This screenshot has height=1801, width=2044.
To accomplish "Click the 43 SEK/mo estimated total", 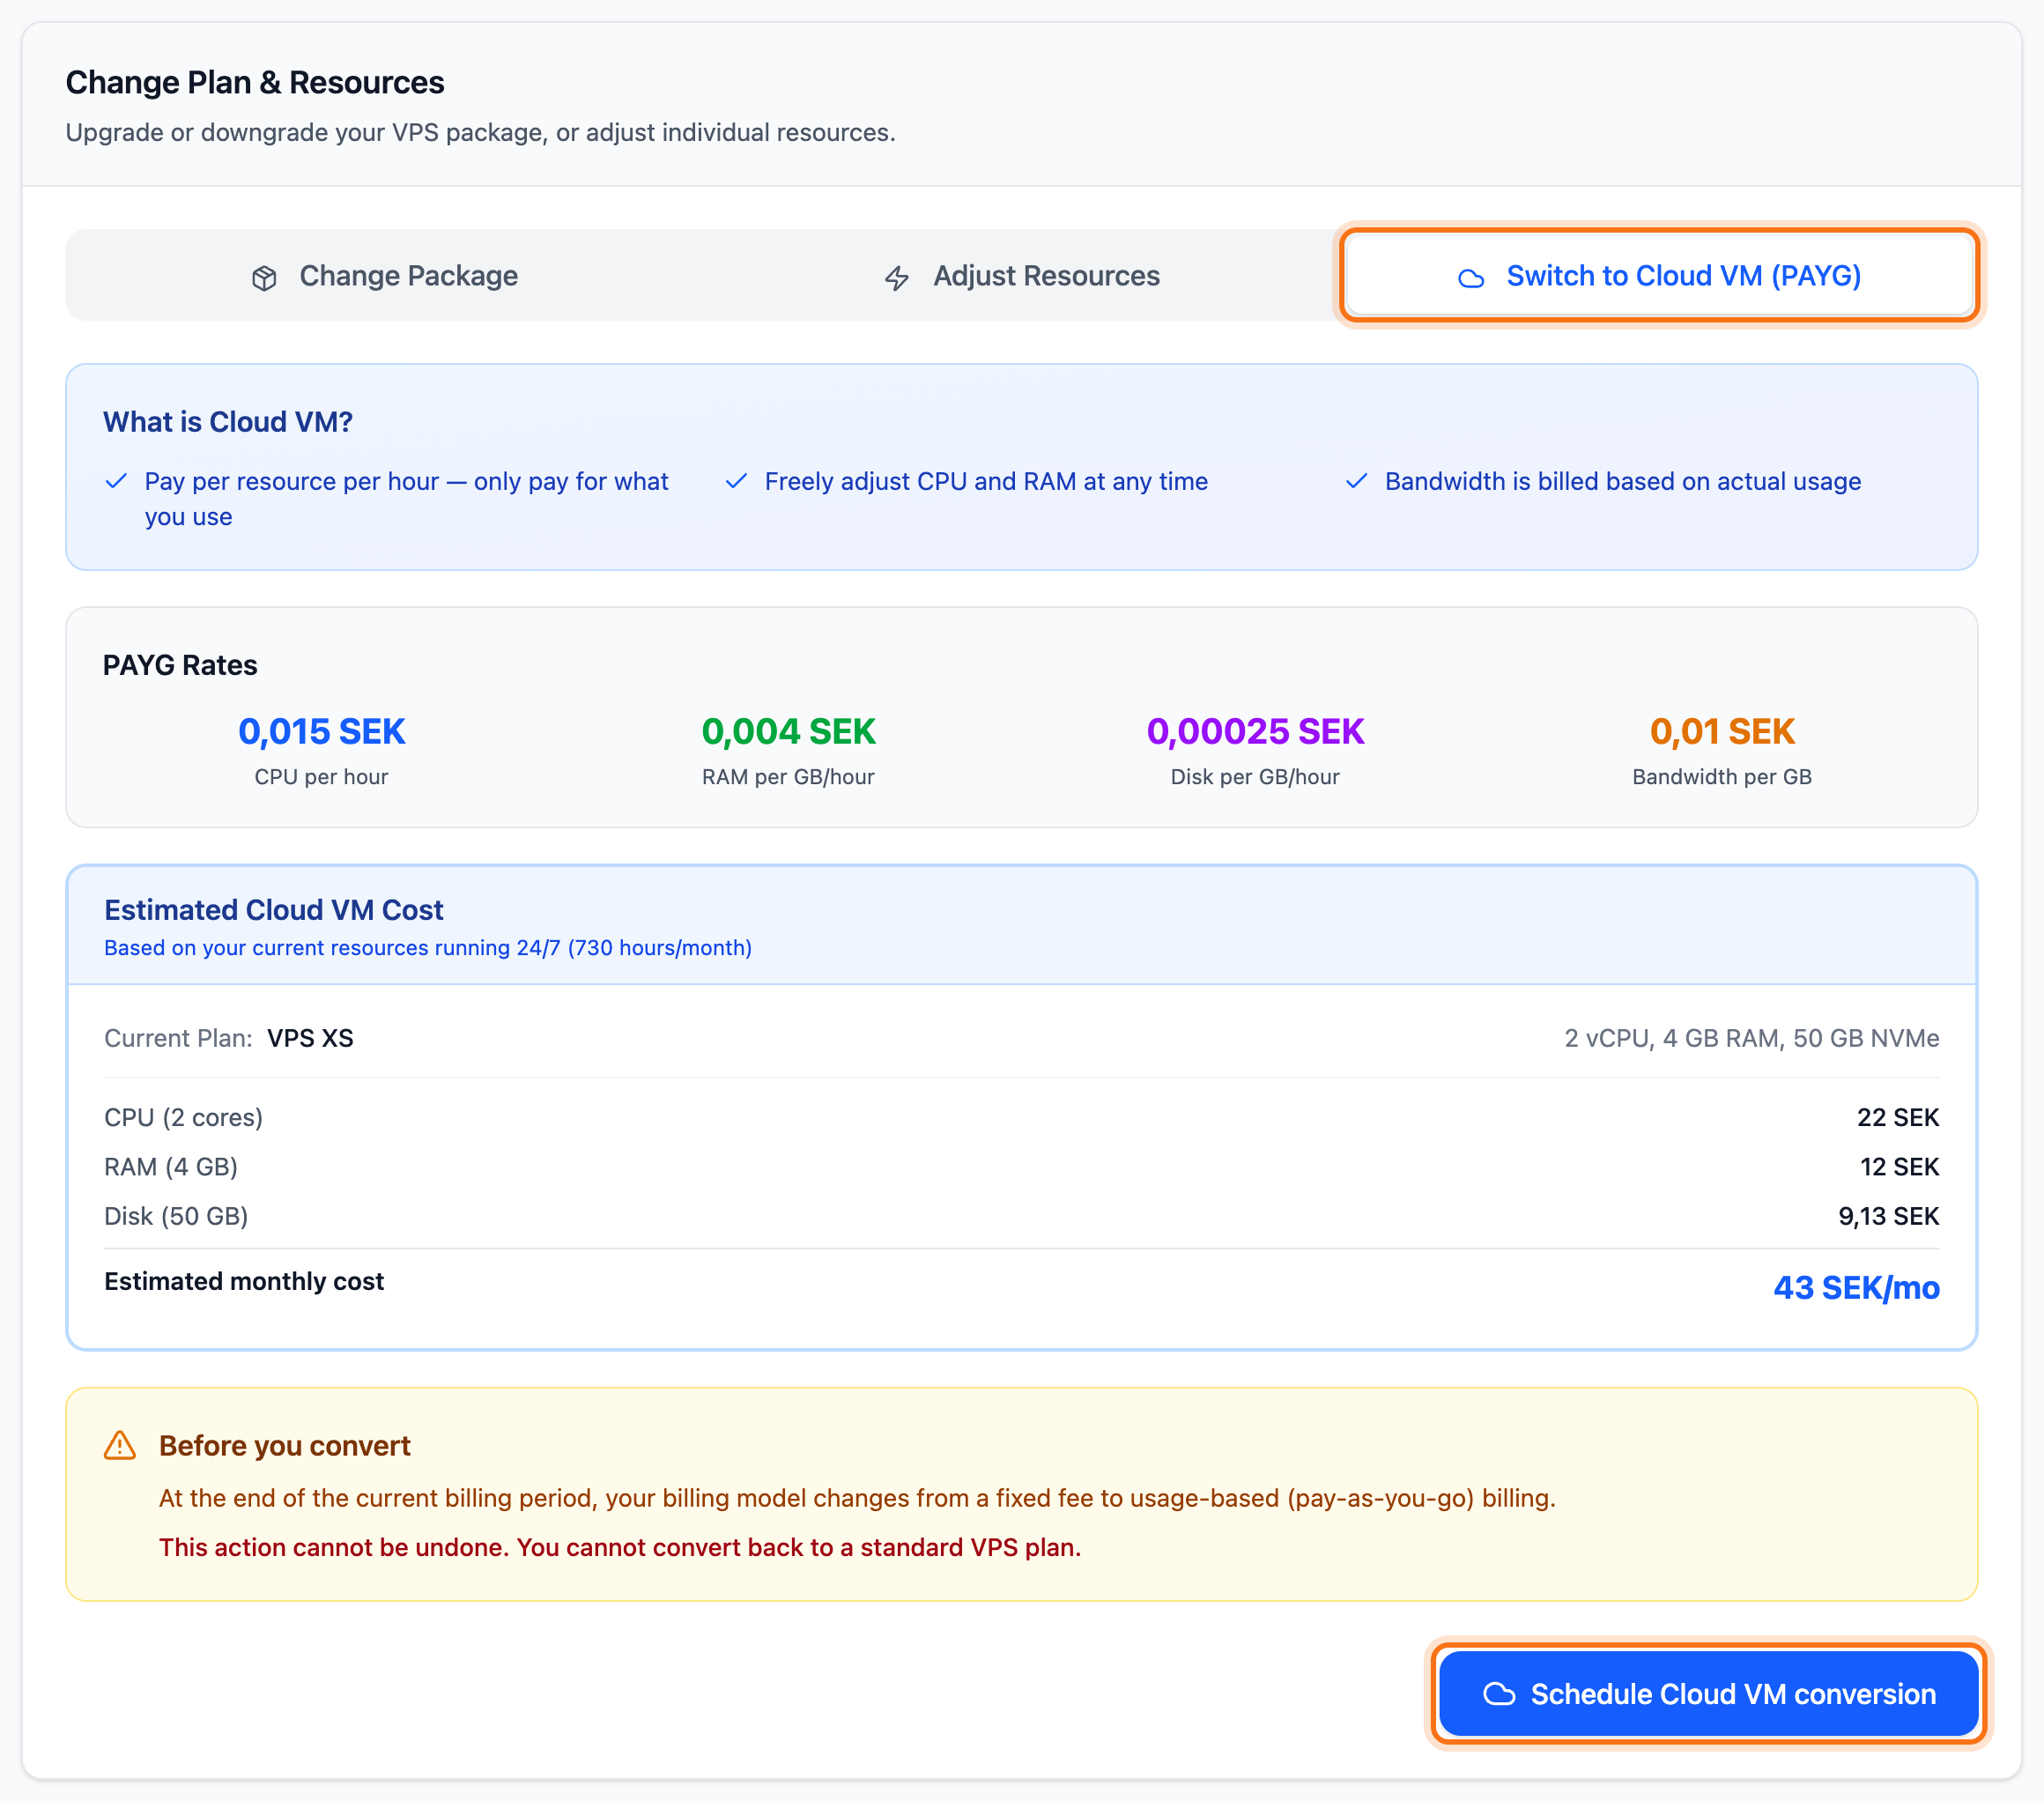I will [1856, 1288].
